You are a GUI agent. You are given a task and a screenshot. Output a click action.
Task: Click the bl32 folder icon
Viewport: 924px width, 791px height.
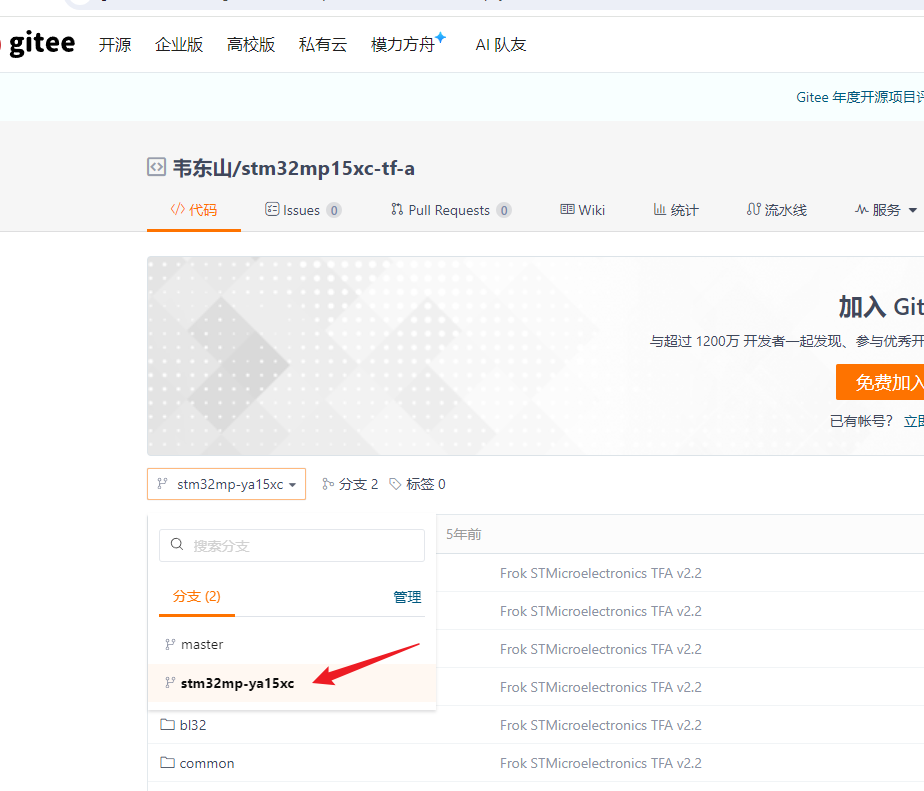(x=168, y=725)
